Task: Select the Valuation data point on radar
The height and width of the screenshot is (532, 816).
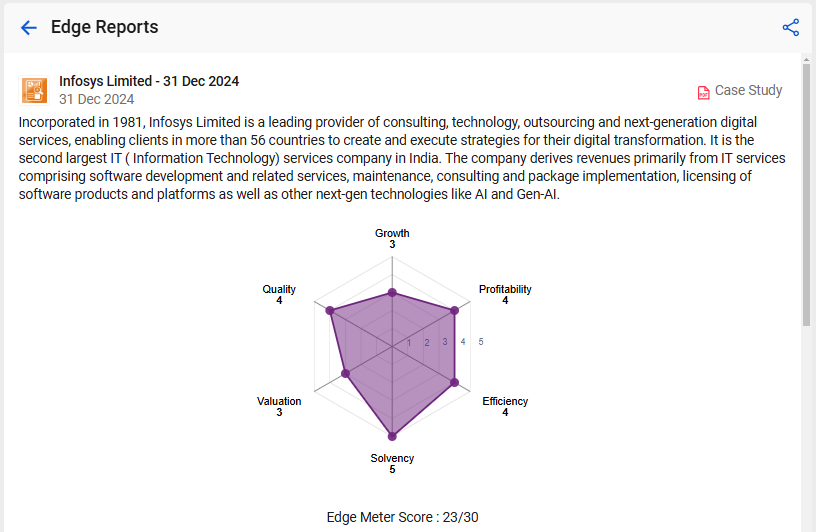Action: [x=346, y=373]
